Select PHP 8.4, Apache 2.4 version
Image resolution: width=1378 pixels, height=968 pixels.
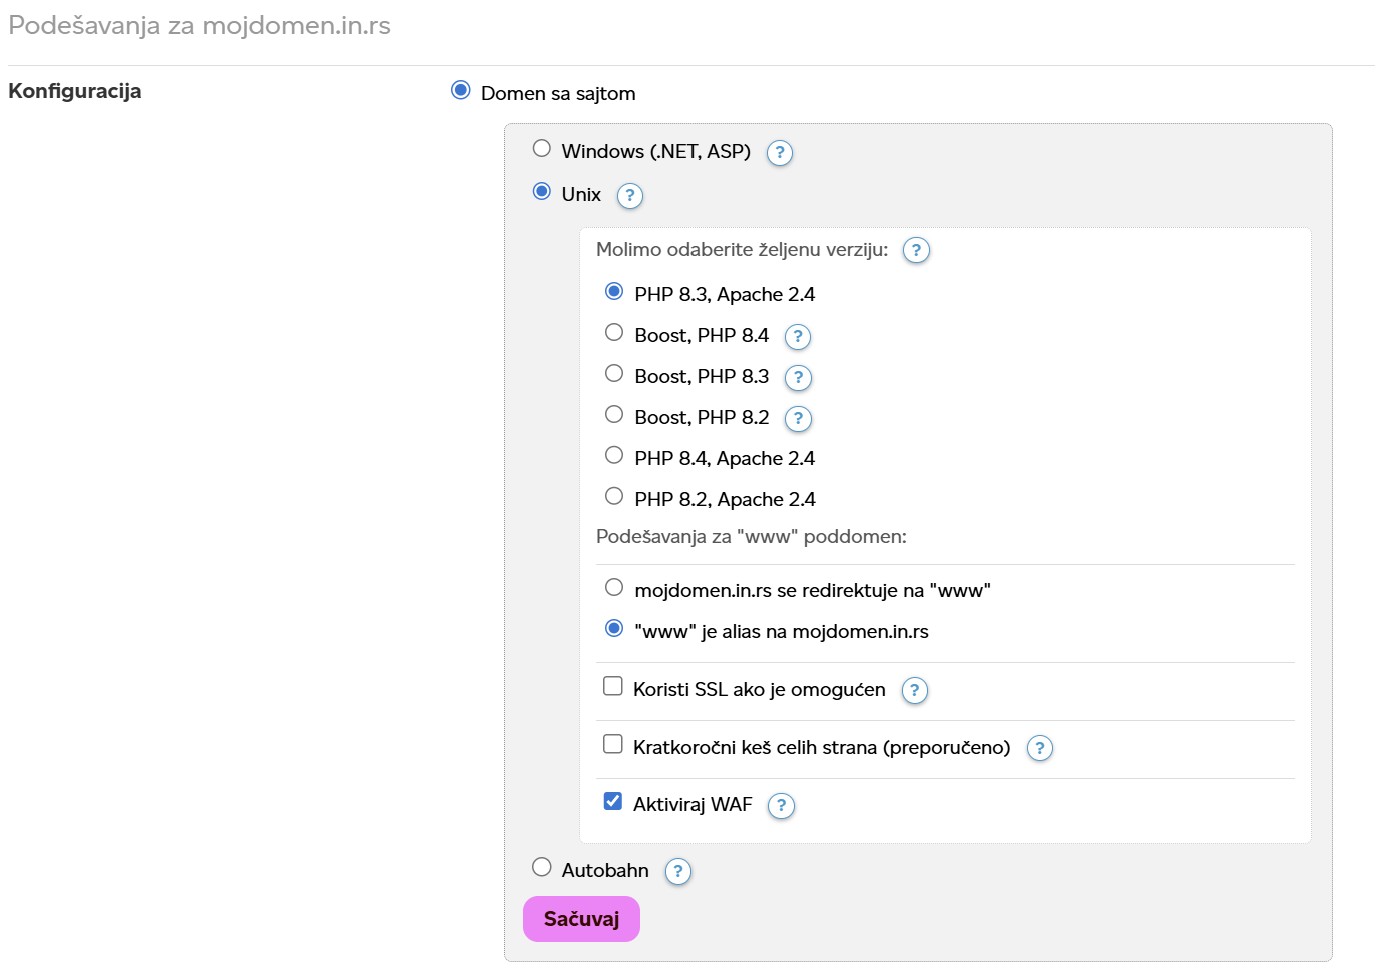tap(614, 456)
